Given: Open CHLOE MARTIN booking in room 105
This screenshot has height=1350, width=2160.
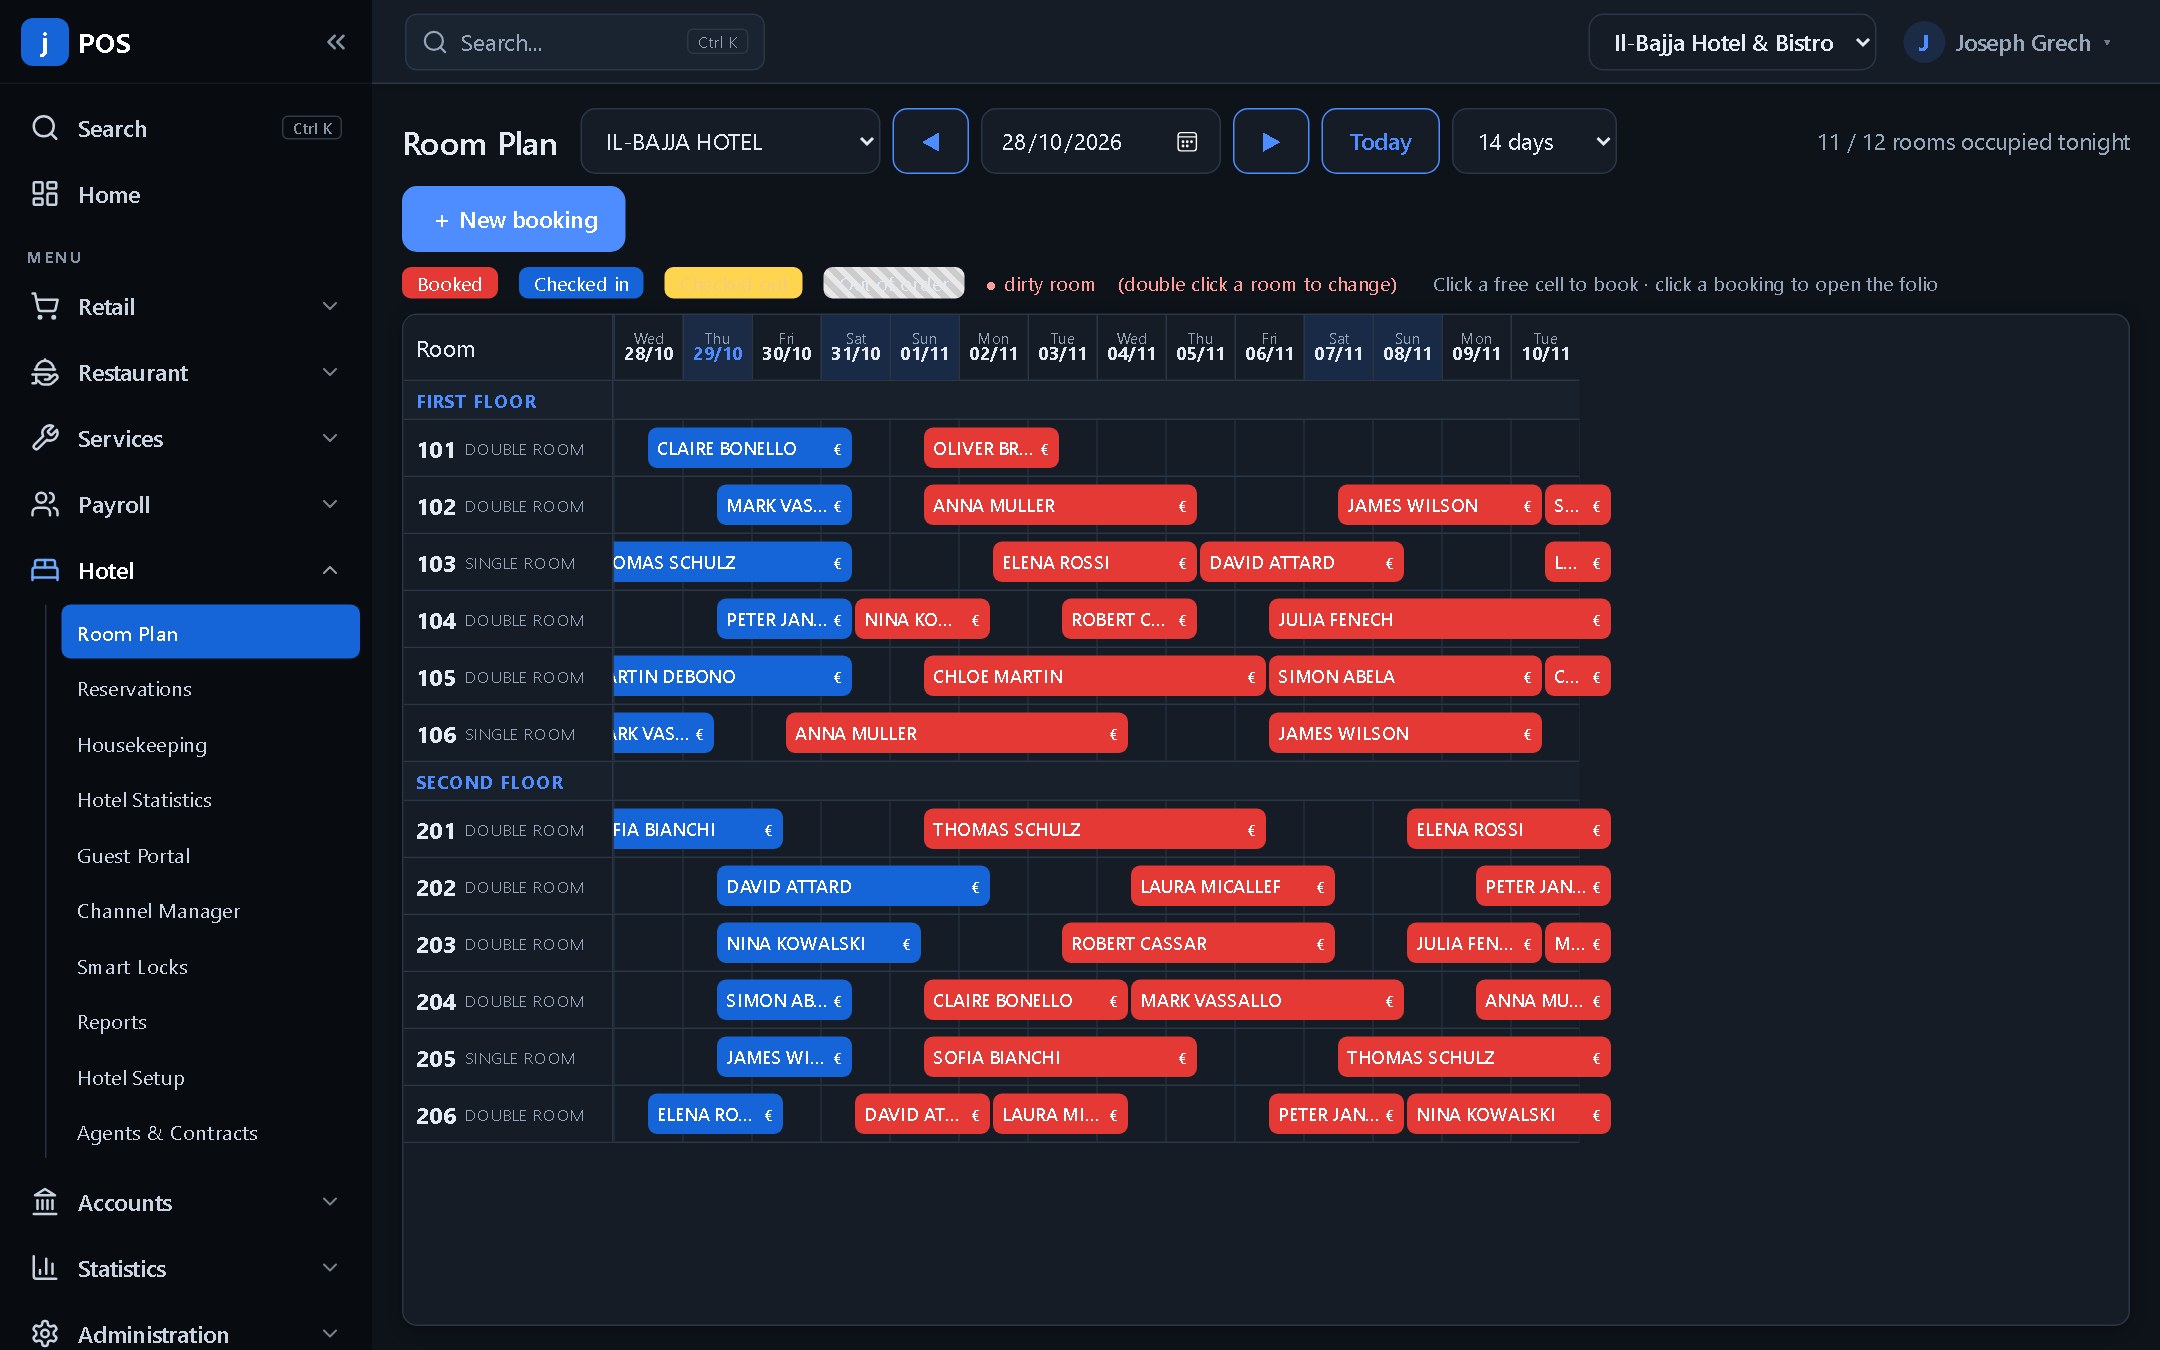Looking at the screenshot, I should click(x=1094, y=676).
